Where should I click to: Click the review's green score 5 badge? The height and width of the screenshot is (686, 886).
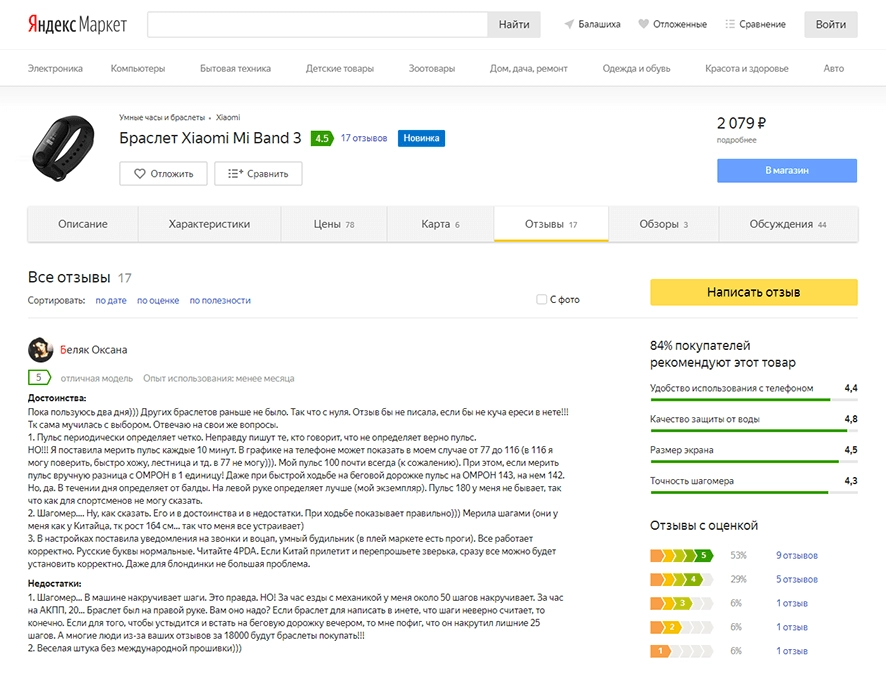(39, 377)
